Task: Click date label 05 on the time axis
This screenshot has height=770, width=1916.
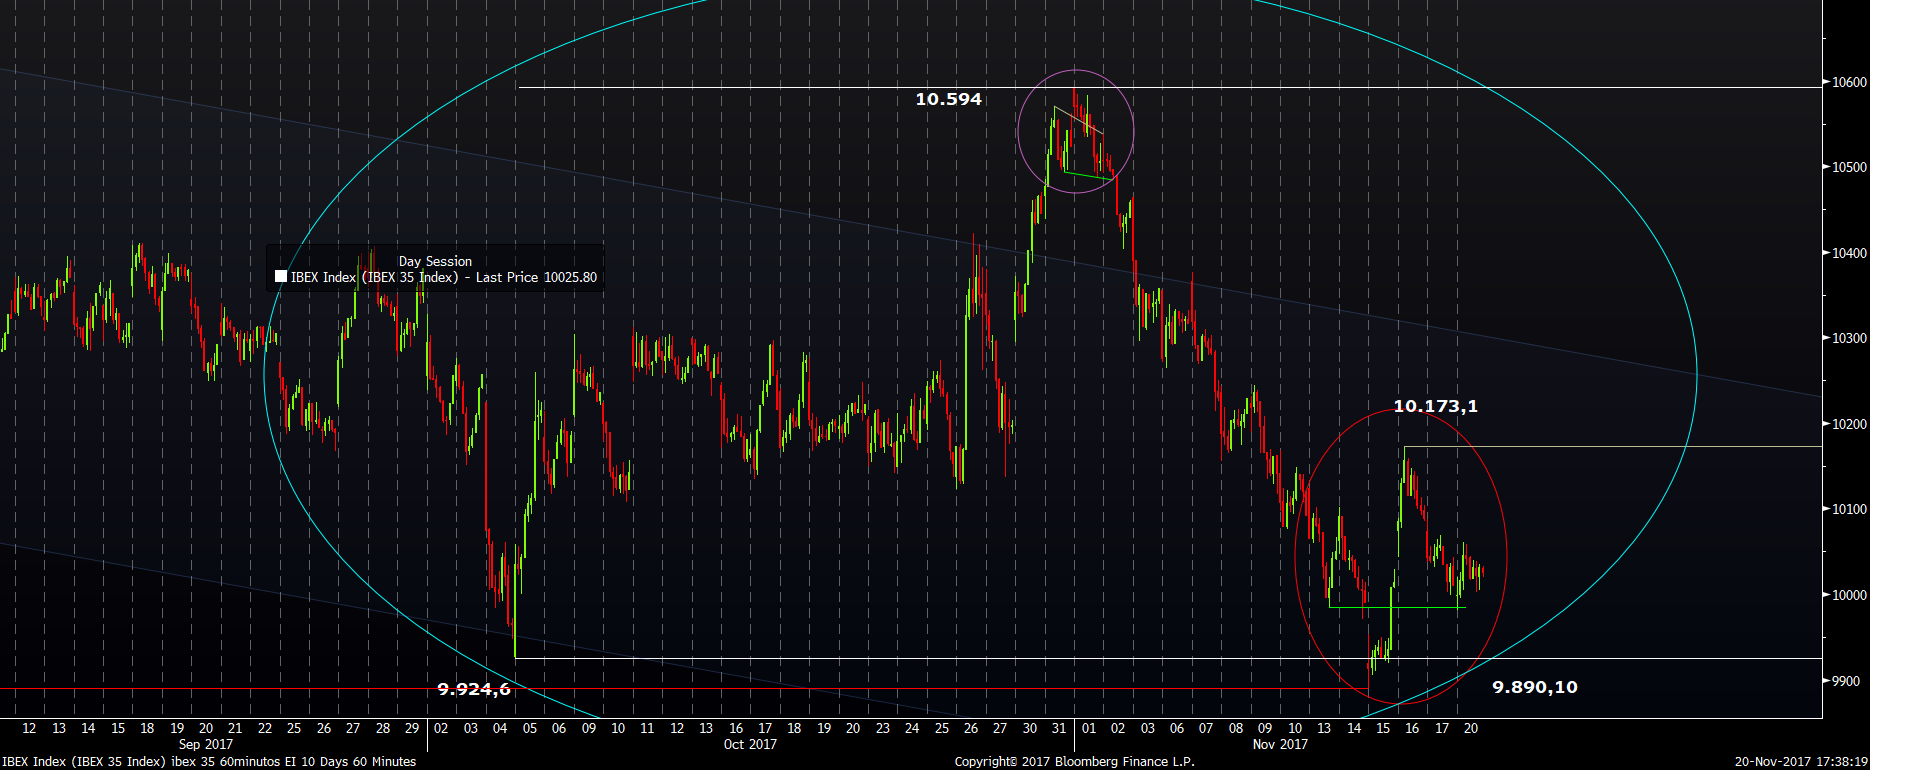Action: 530,728
